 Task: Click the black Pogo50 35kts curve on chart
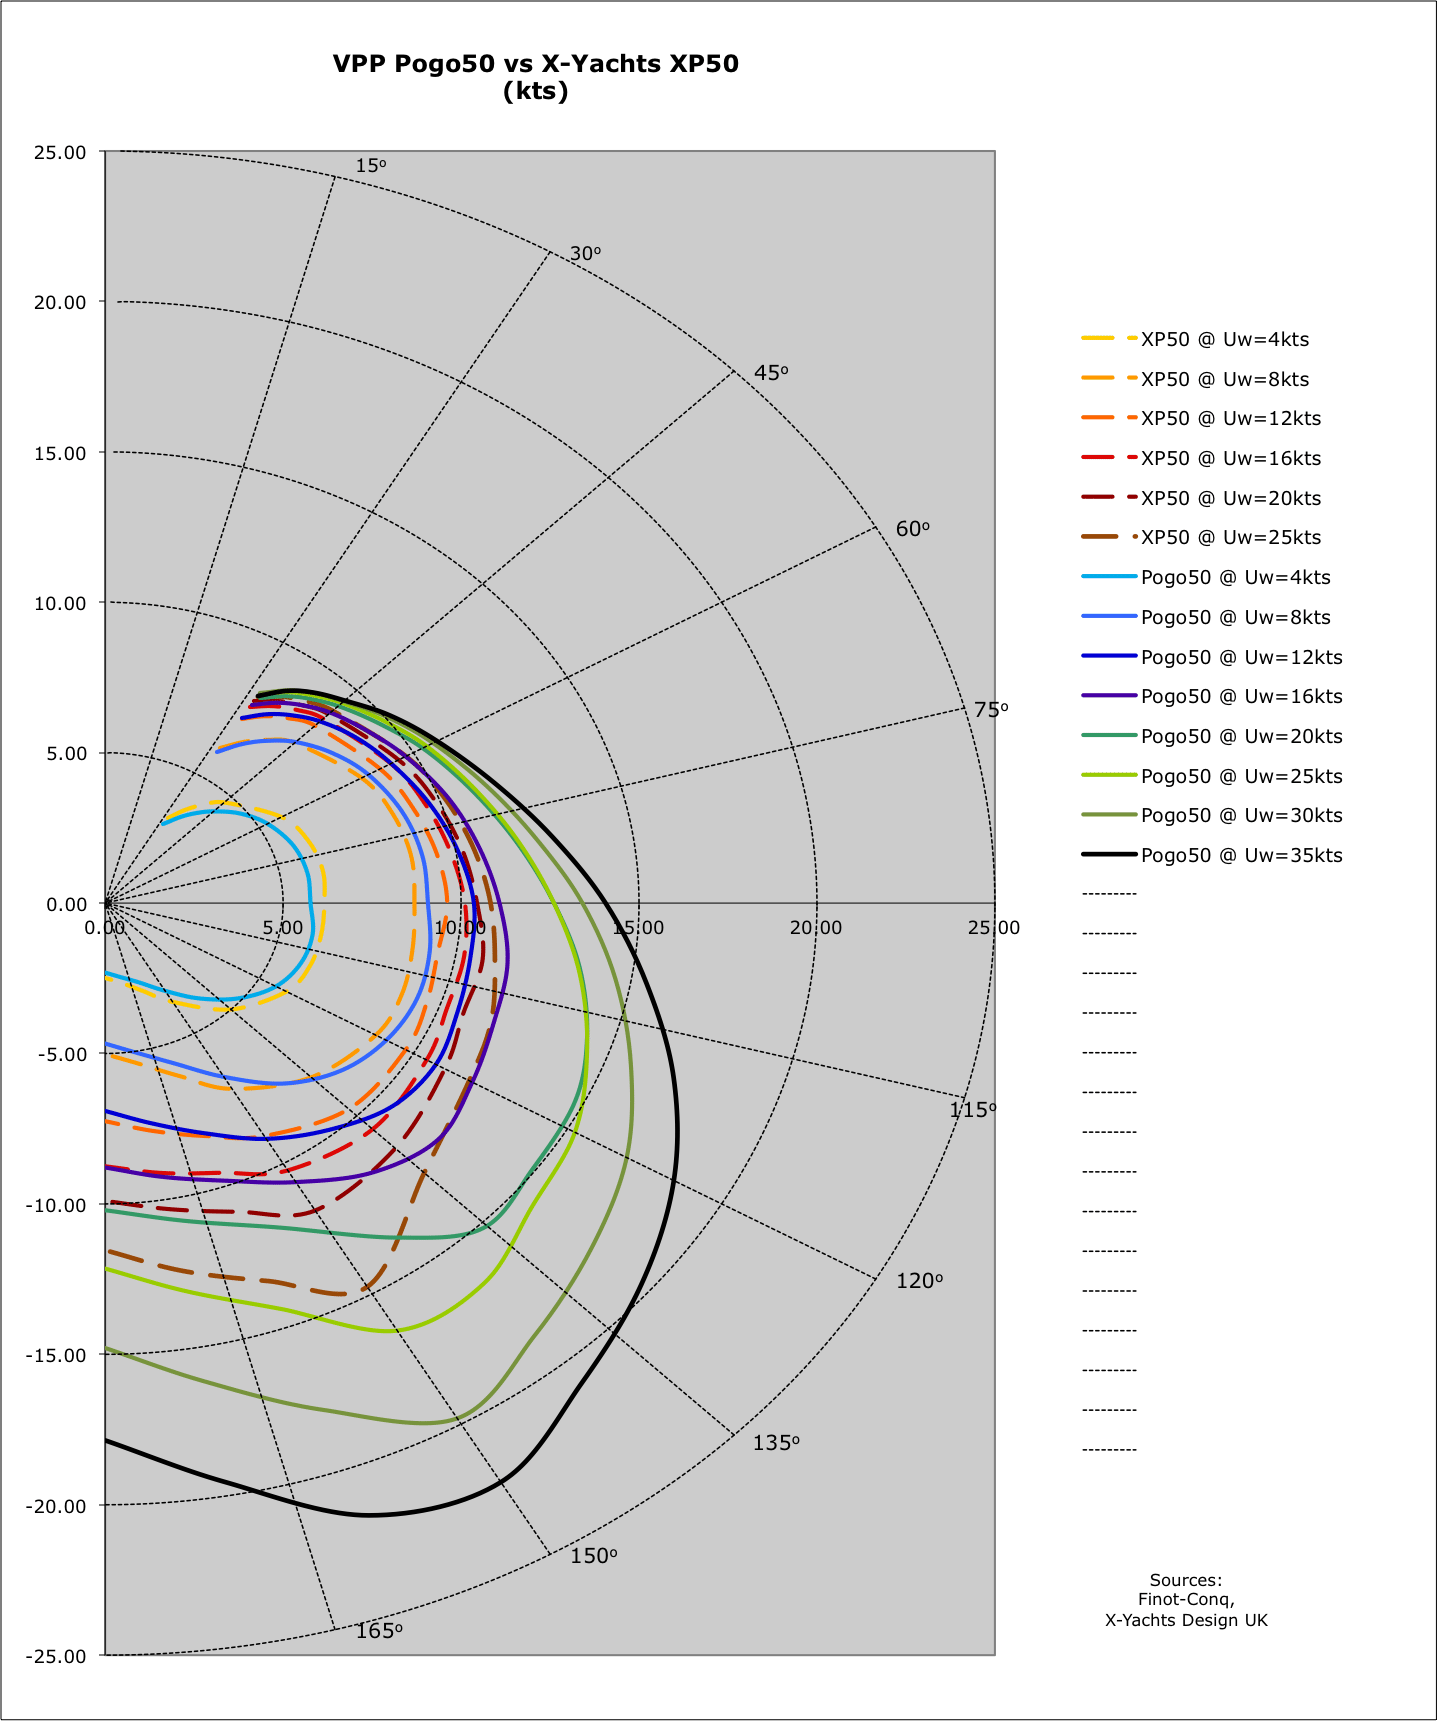(x=676, y=1130)
